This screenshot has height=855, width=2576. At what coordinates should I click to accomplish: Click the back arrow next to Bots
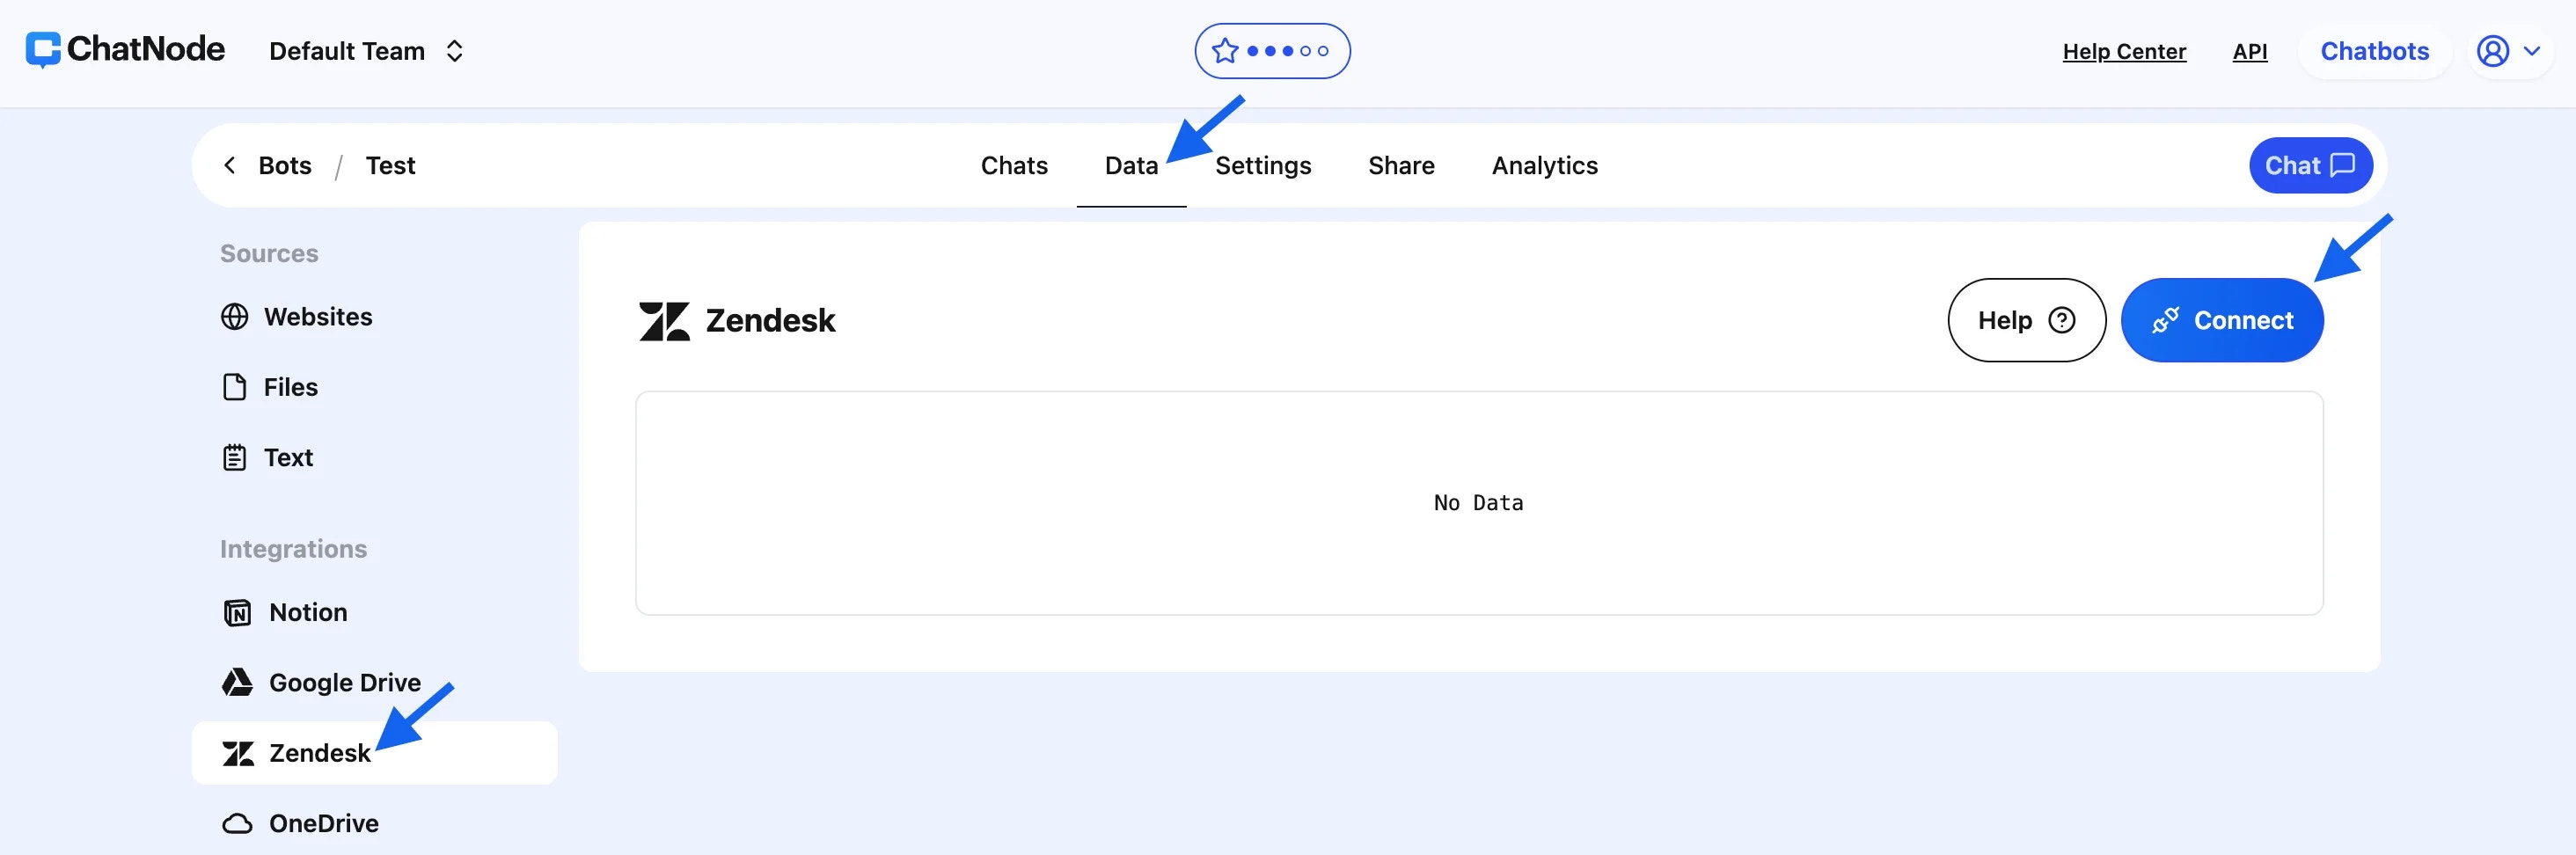tap(229, 165)
